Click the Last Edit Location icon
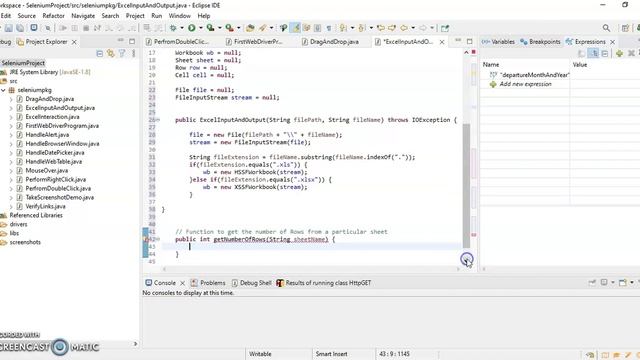The width and height of the screenshot is (640, 360). tap(381, 28)
